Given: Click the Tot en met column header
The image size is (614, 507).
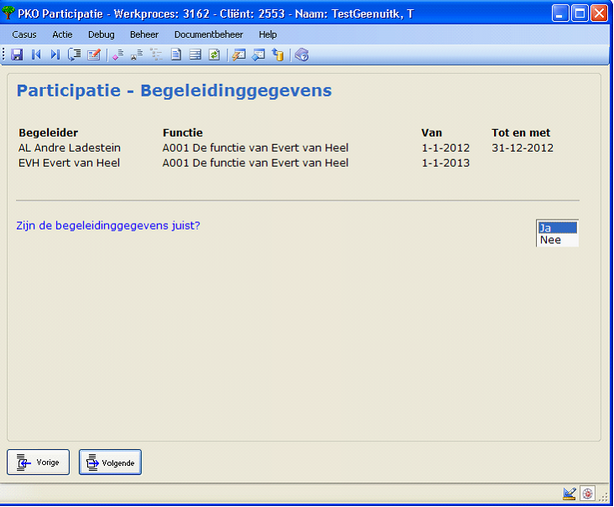Looking at the screenshot, I should click(521, 133).
